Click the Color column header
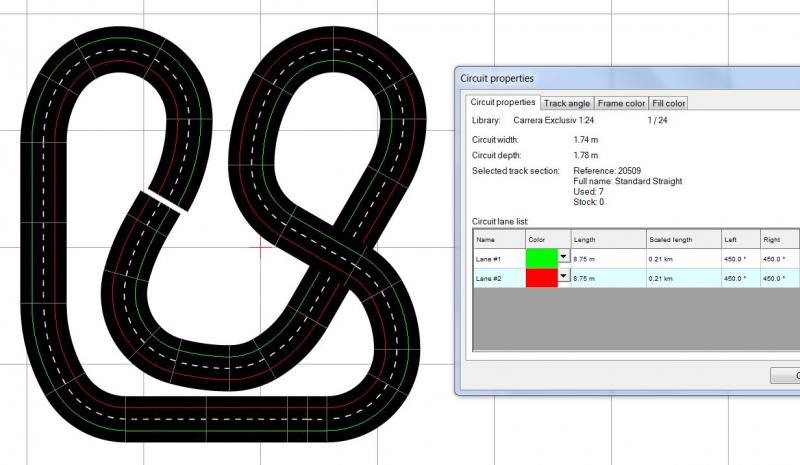Screen dimensions: 800x465 click(x=547, y=239)
